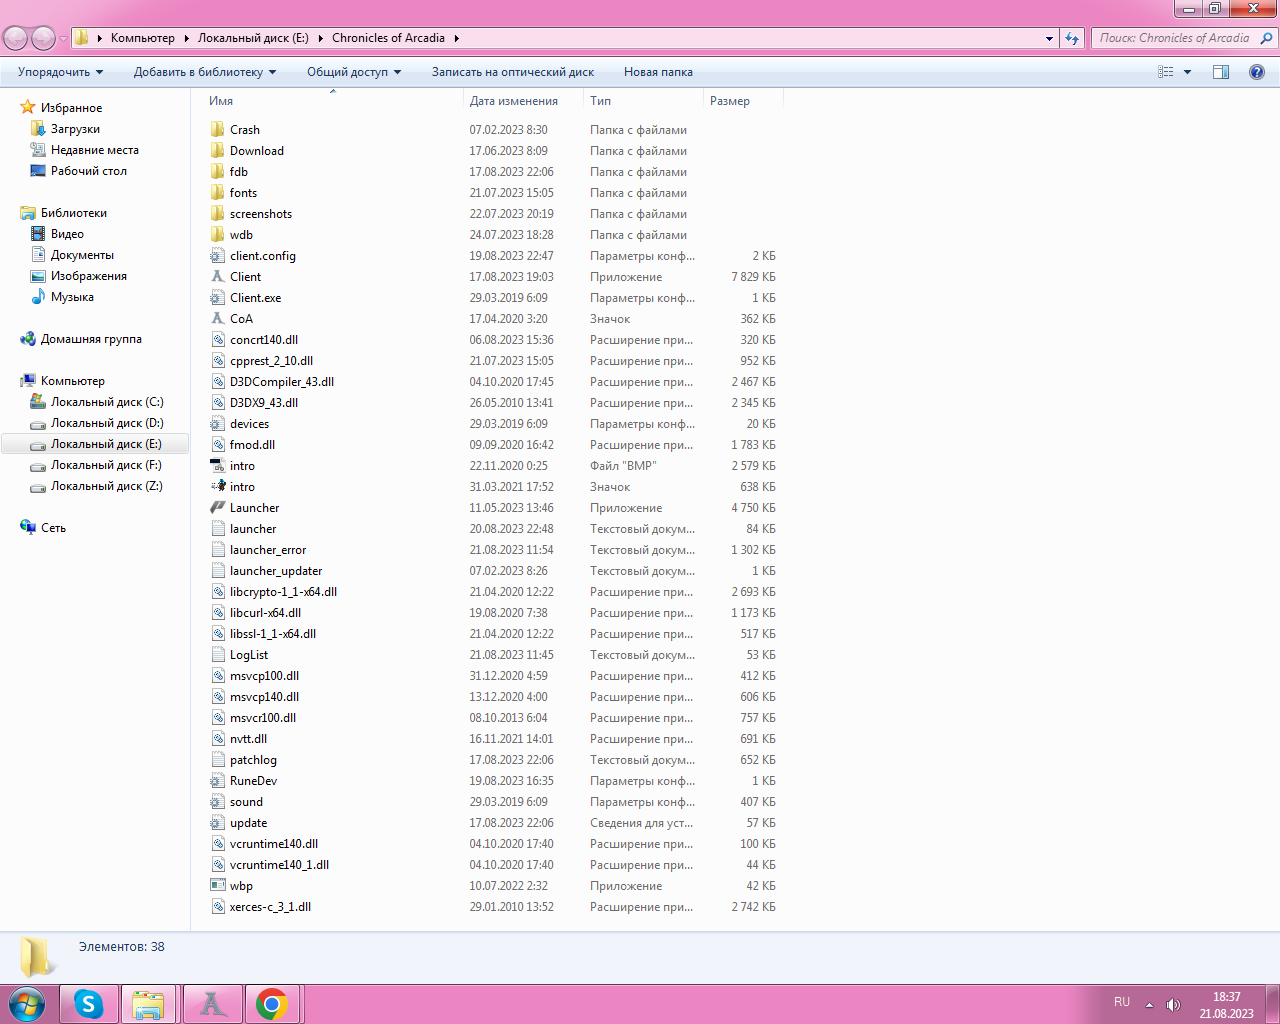The image size is (1280, 1024).
Task: Open Skype from the taskbar
Action: click(88, 1004)
